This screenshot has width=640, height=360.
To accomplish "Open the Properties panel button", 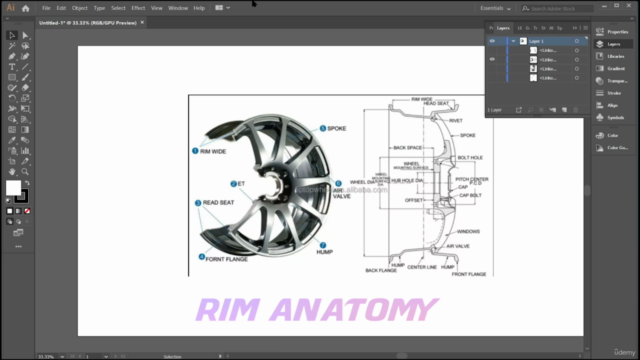I will 612,32.
